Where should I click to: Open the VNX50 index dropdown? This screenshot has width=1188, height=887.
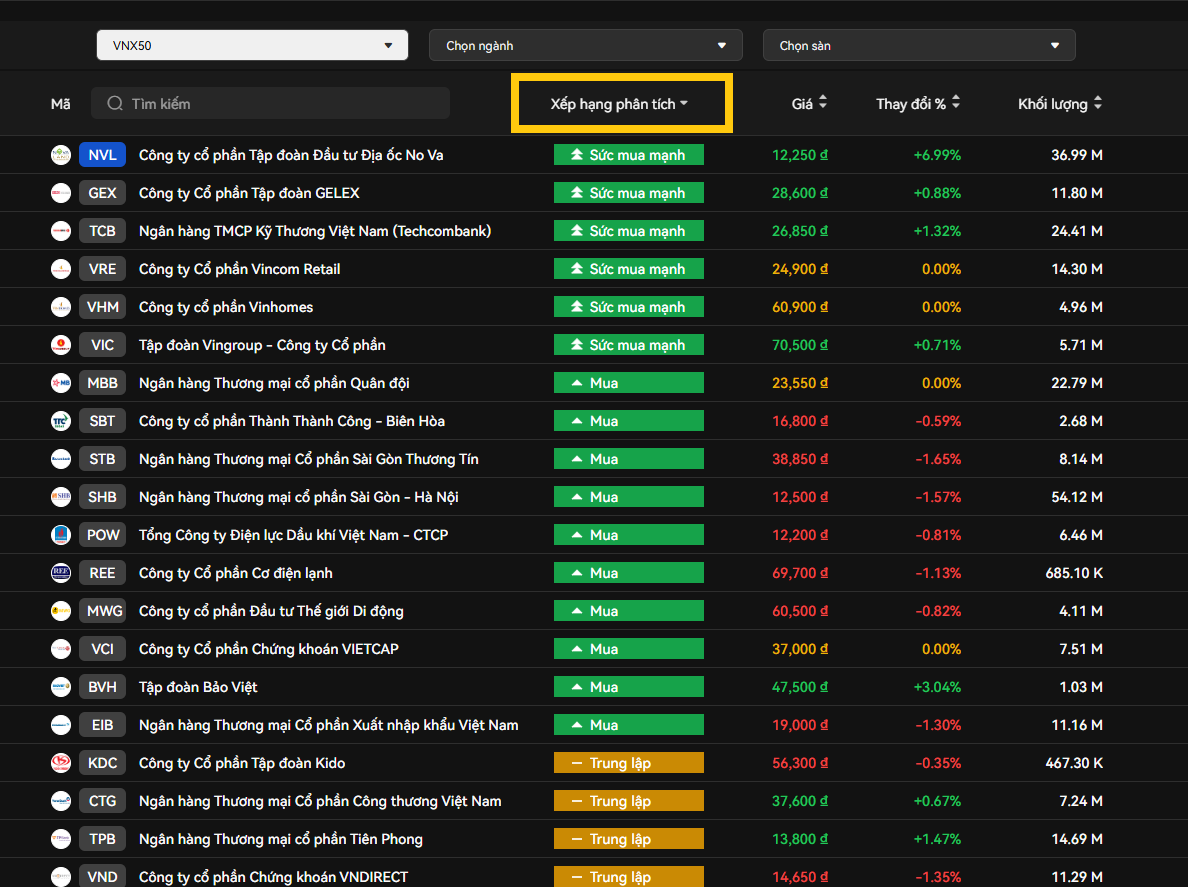click(252, 45)
